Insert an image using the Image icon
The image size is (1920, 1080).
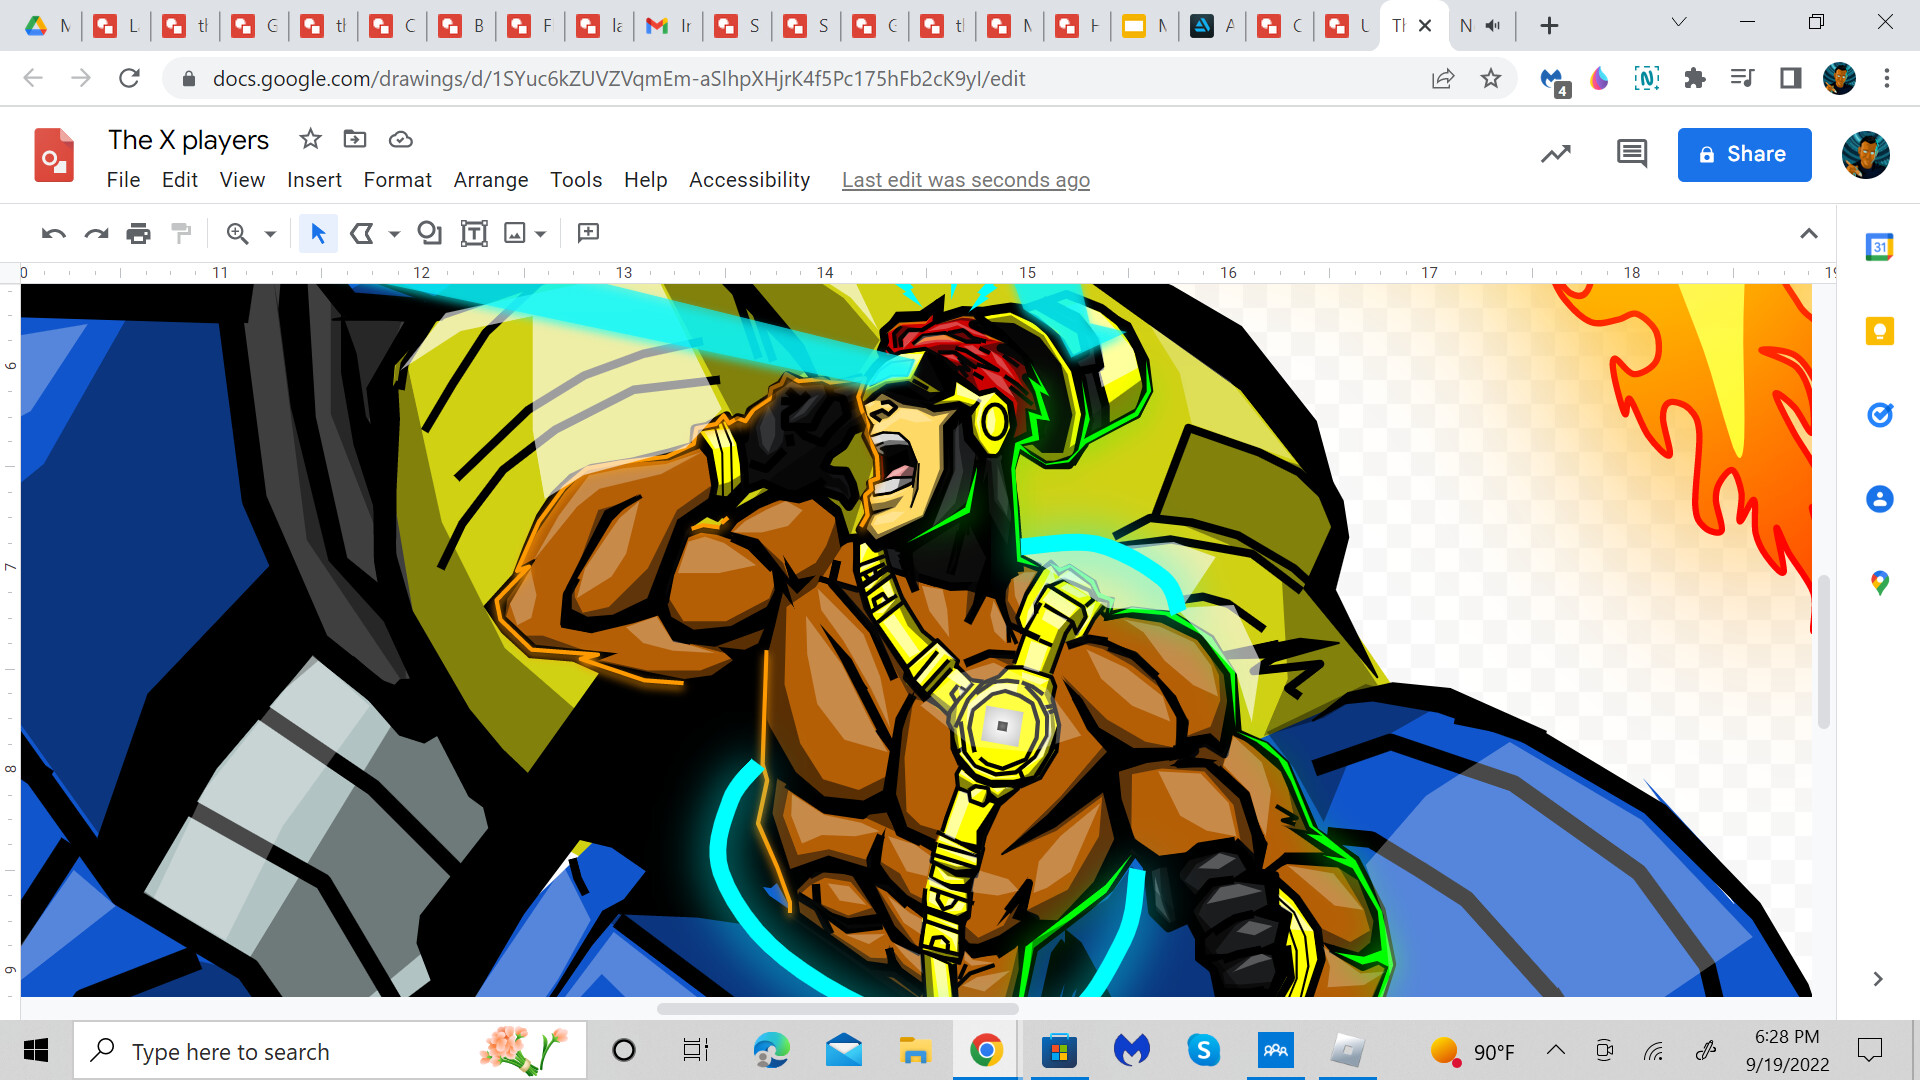(514, 233)
